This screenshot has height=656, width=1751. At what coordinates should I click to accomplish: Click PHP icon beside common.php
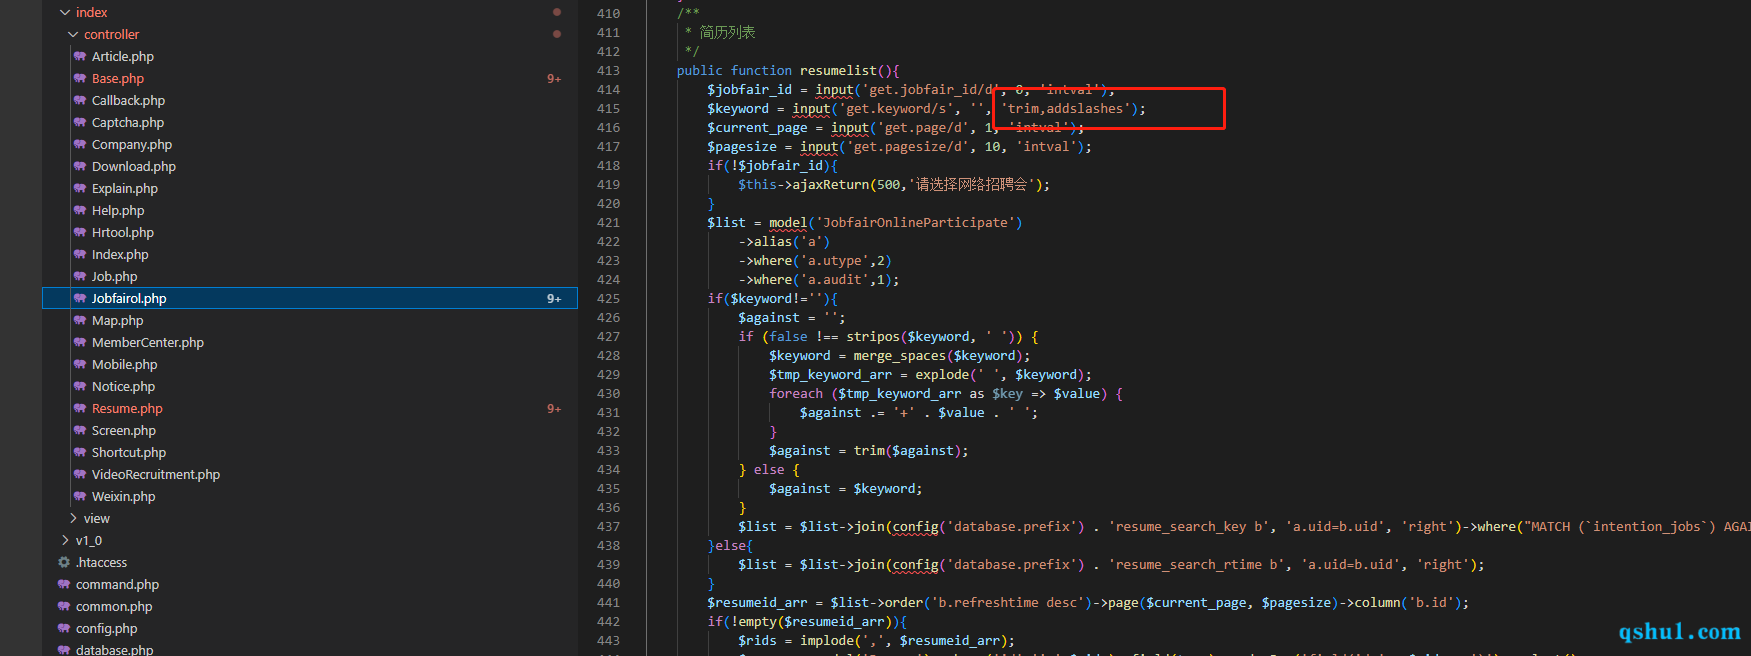pos(64,606)
